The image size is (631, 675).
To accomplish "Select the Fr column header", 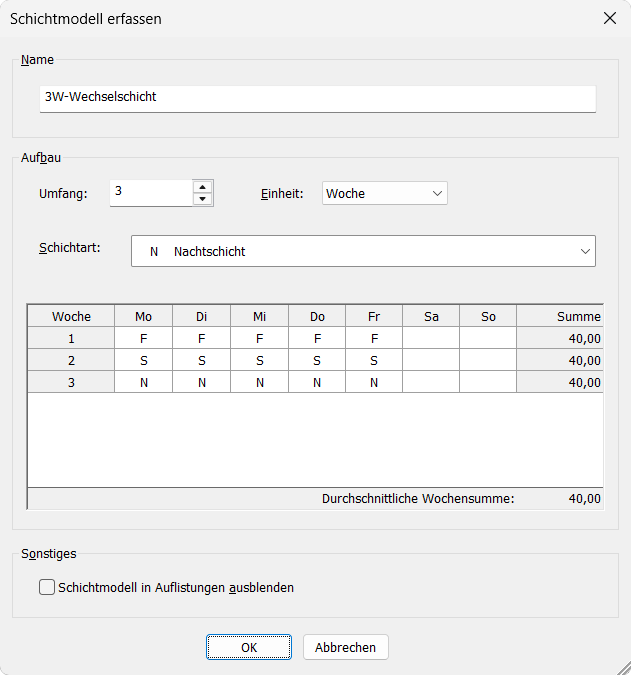I will 374,316.
